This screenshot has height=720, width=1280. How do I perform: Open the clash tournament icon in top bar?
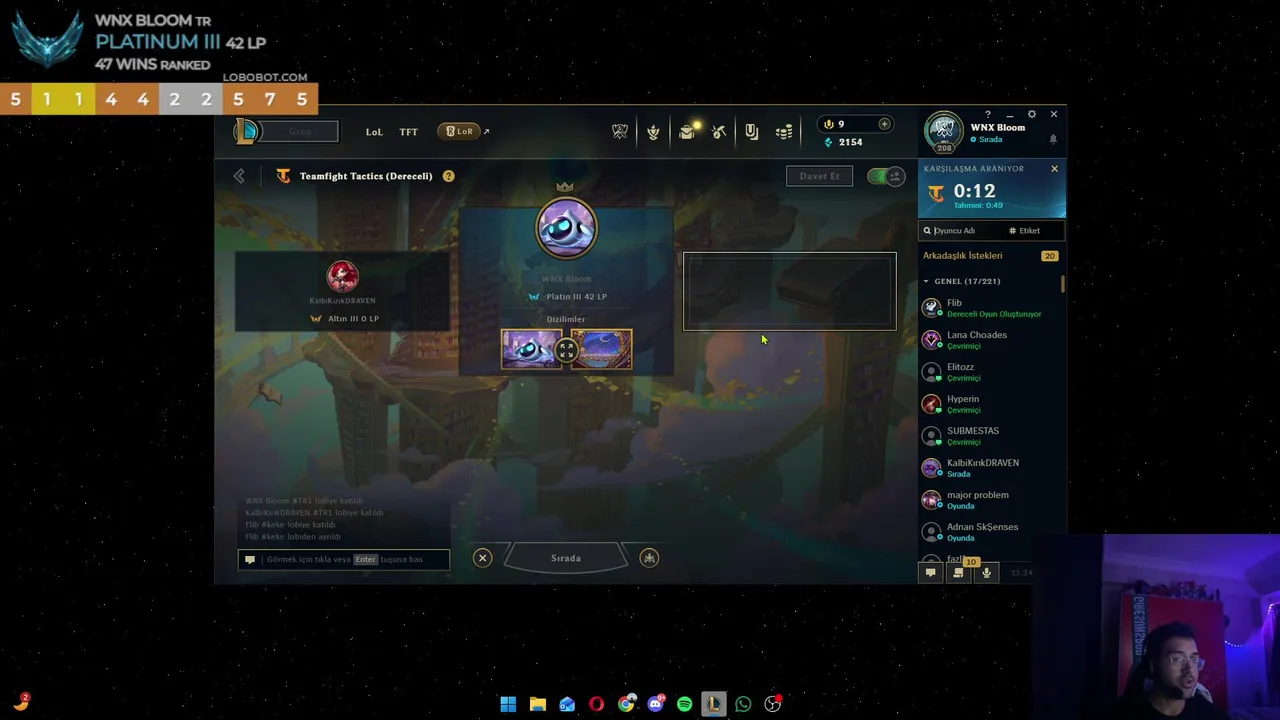(620, 131)
